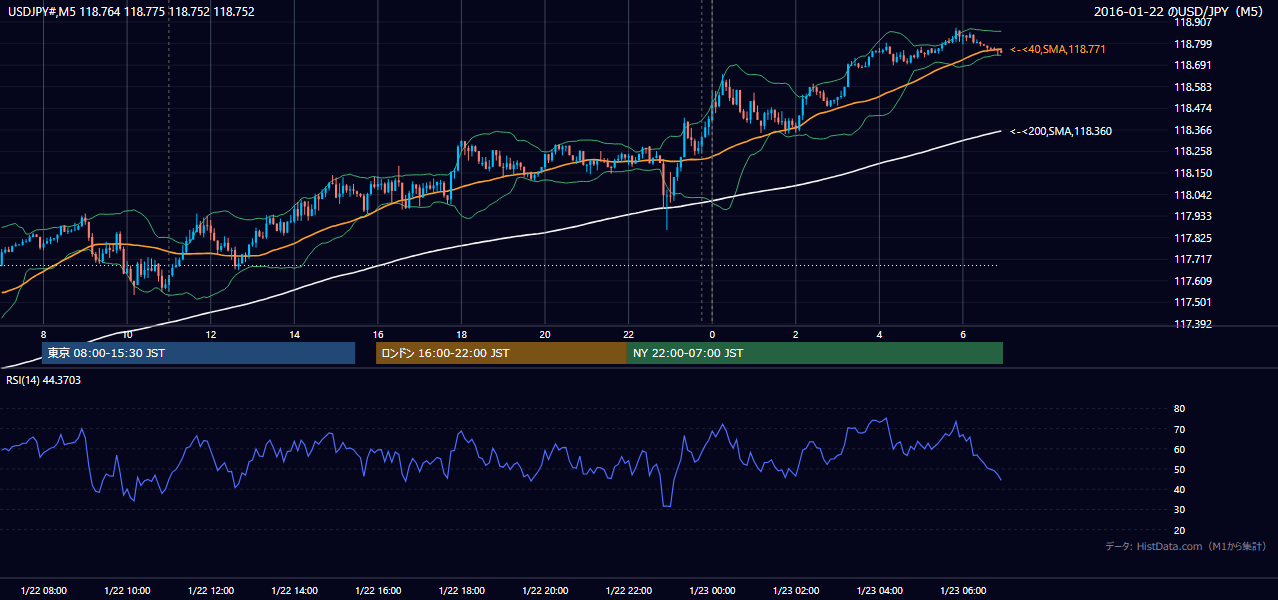Image resolution: width=1278 pixels, height=600 pixels.
Task: Click price level 117.392 on the axis
Action: pos(1192,324)
